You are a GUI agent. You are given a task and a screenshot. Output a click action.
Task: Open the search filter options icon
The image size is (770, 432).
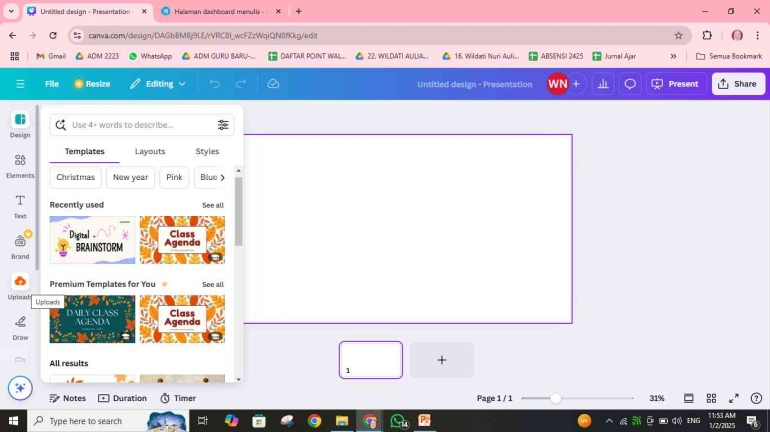223,125
